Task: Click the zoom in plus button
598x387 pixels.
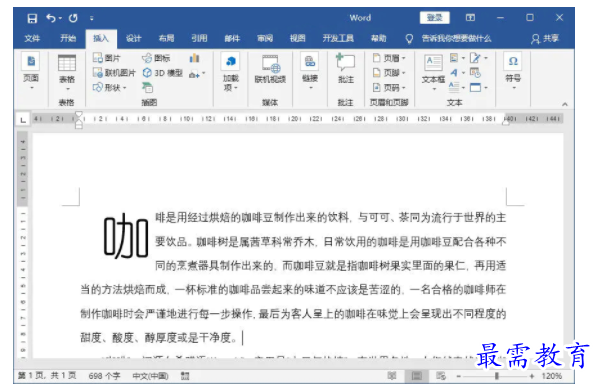Action: 532,376
